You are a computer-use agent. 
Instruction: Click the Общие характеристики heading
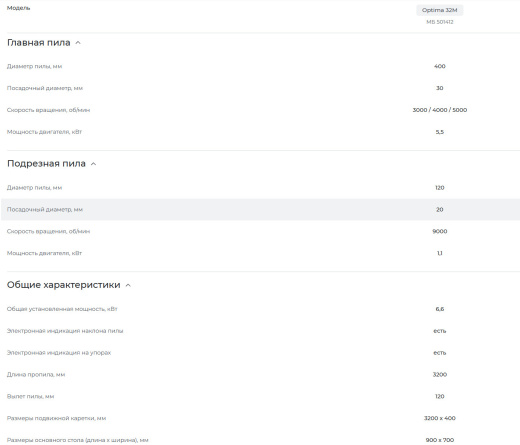click(64, 285)
